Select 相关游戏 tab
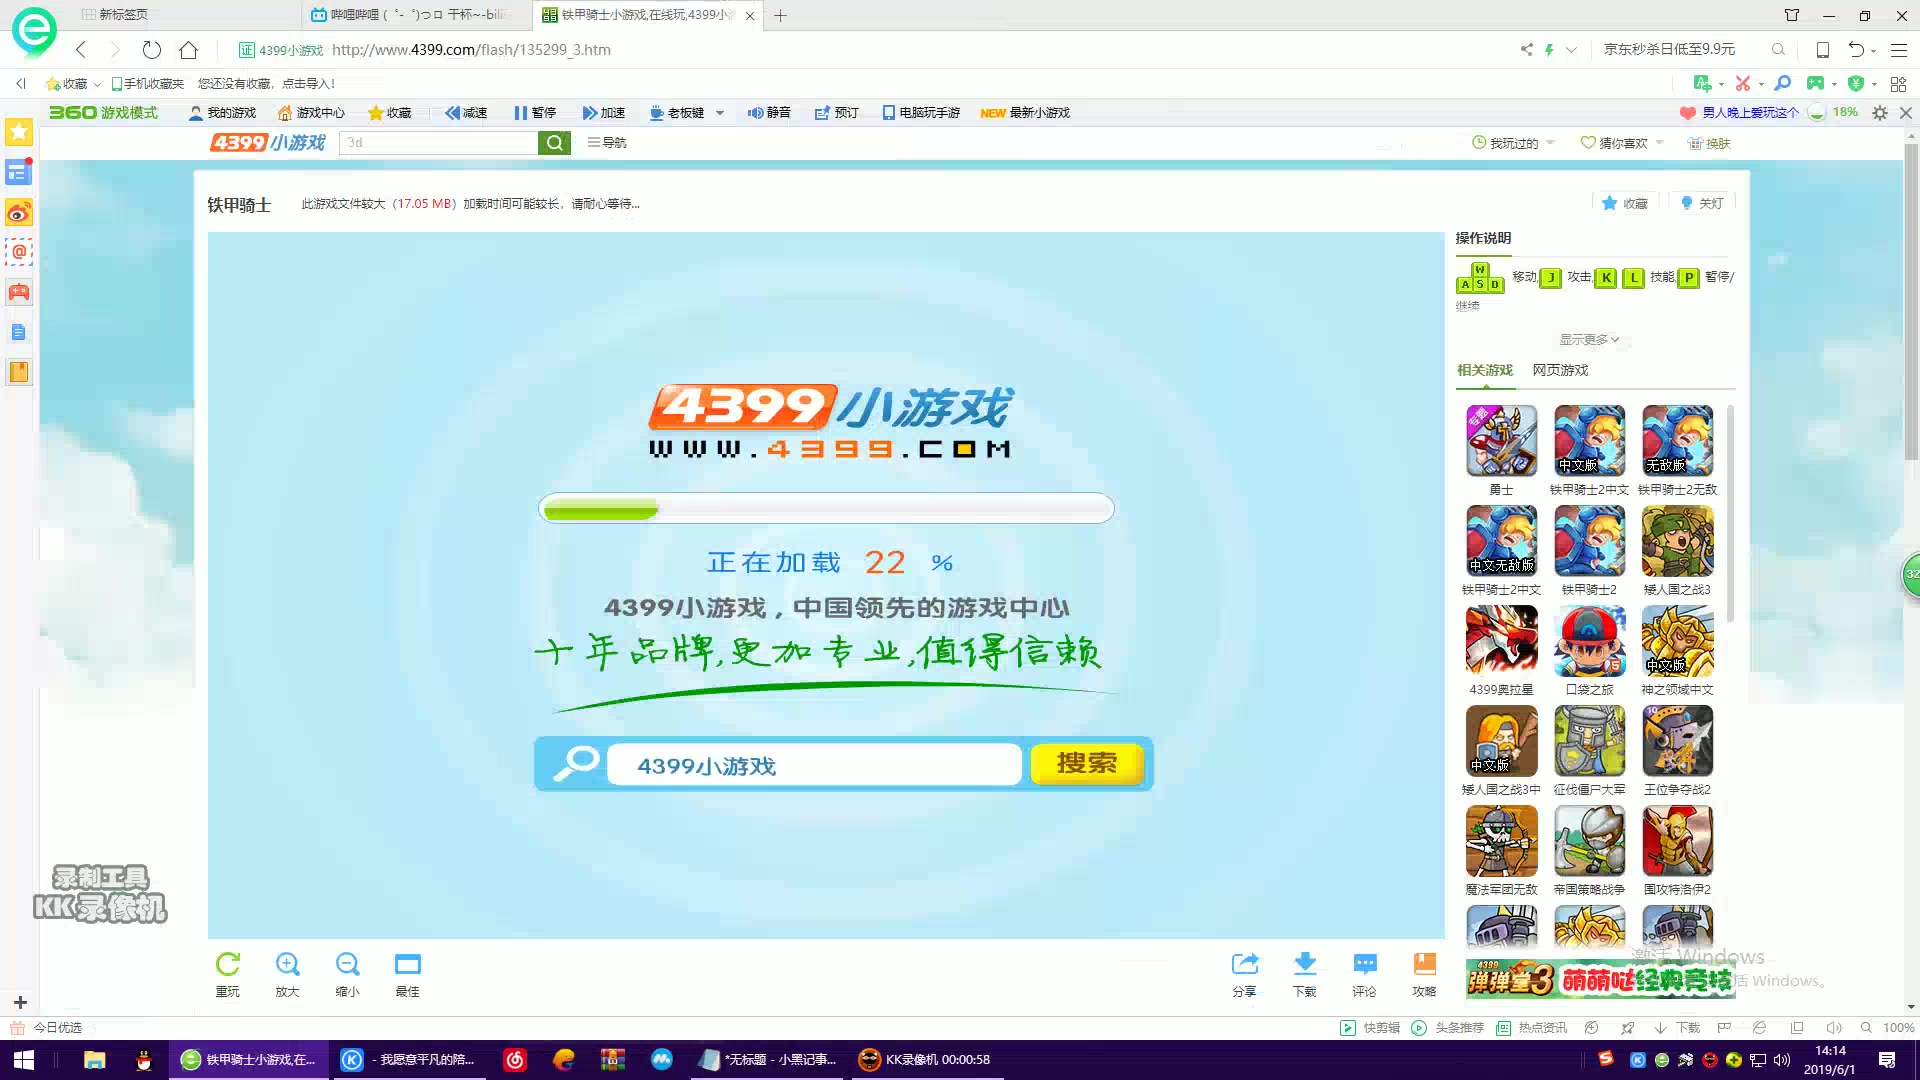The height and width of the screenshot is (1080, 1920). pyautogui.click(x=1485, y=370)
